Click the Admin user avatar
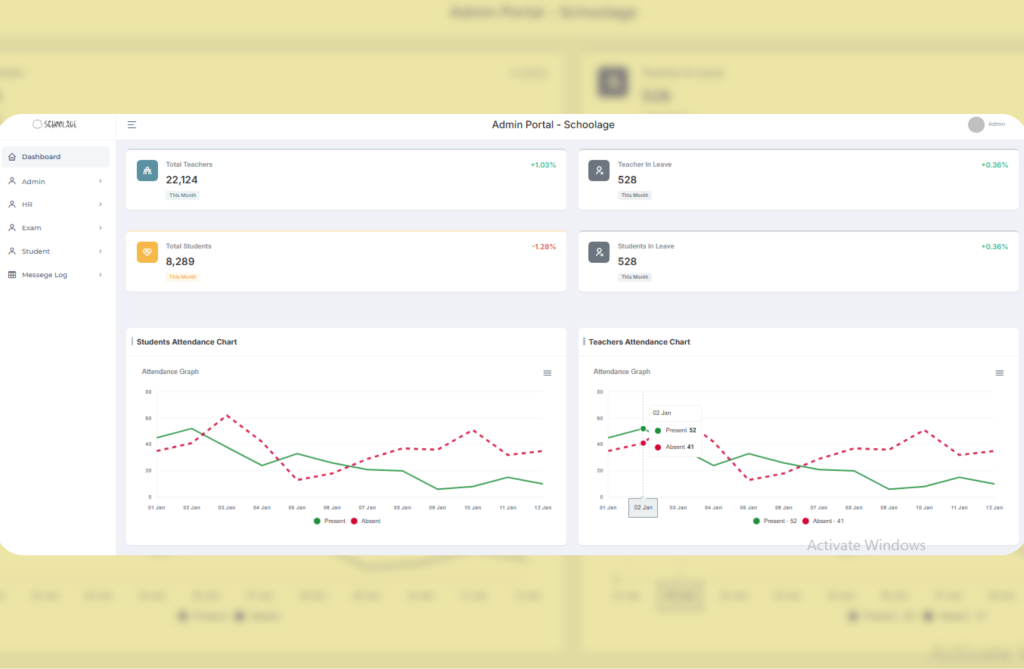This screenshot has width=1024, height=669. [x=976, y=125]
